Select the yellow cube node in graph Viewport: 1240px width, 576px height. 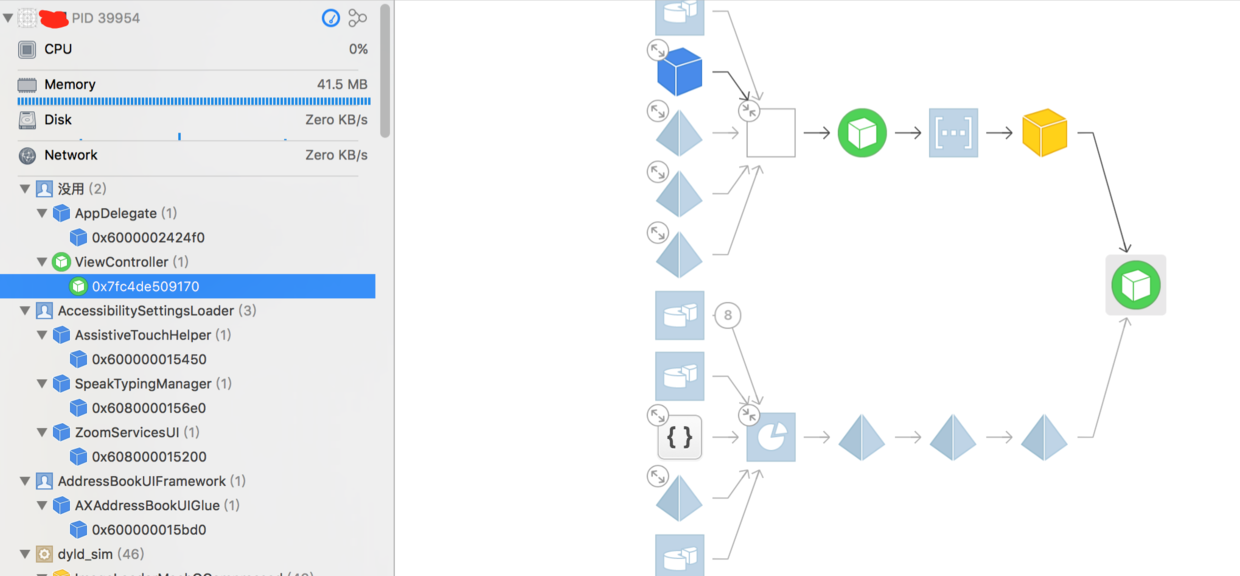(x=1045, y=133)
